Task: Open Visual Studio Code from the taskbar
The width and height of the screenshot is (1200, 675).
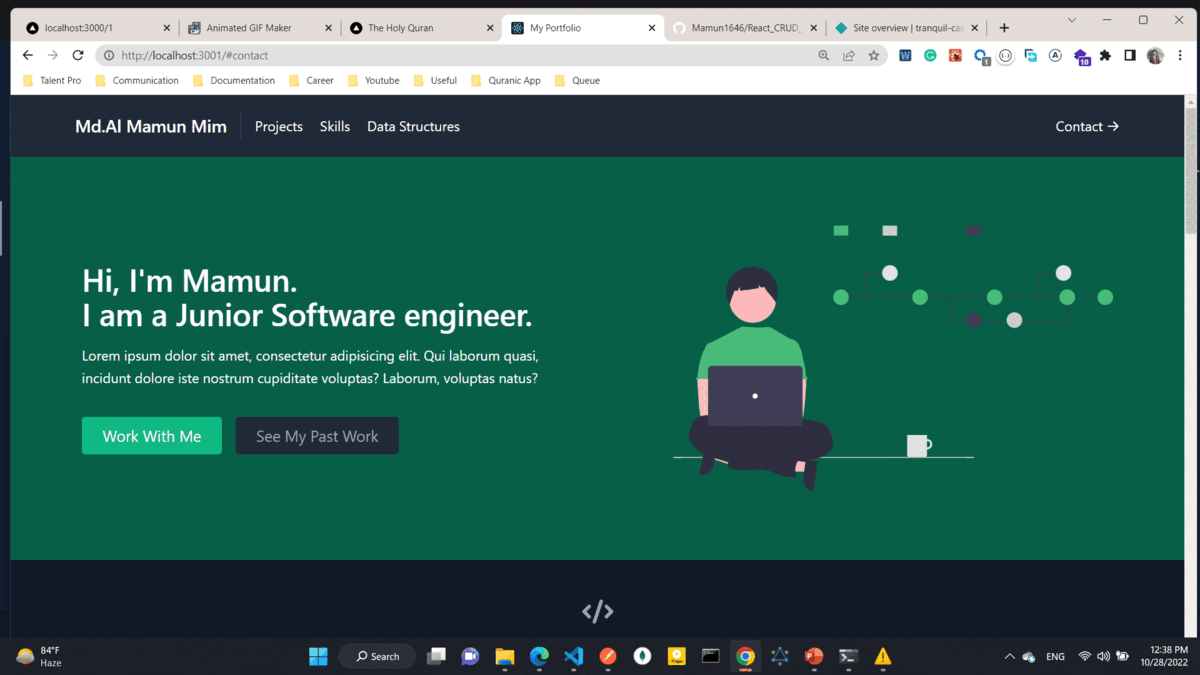Action: (573, 657)
